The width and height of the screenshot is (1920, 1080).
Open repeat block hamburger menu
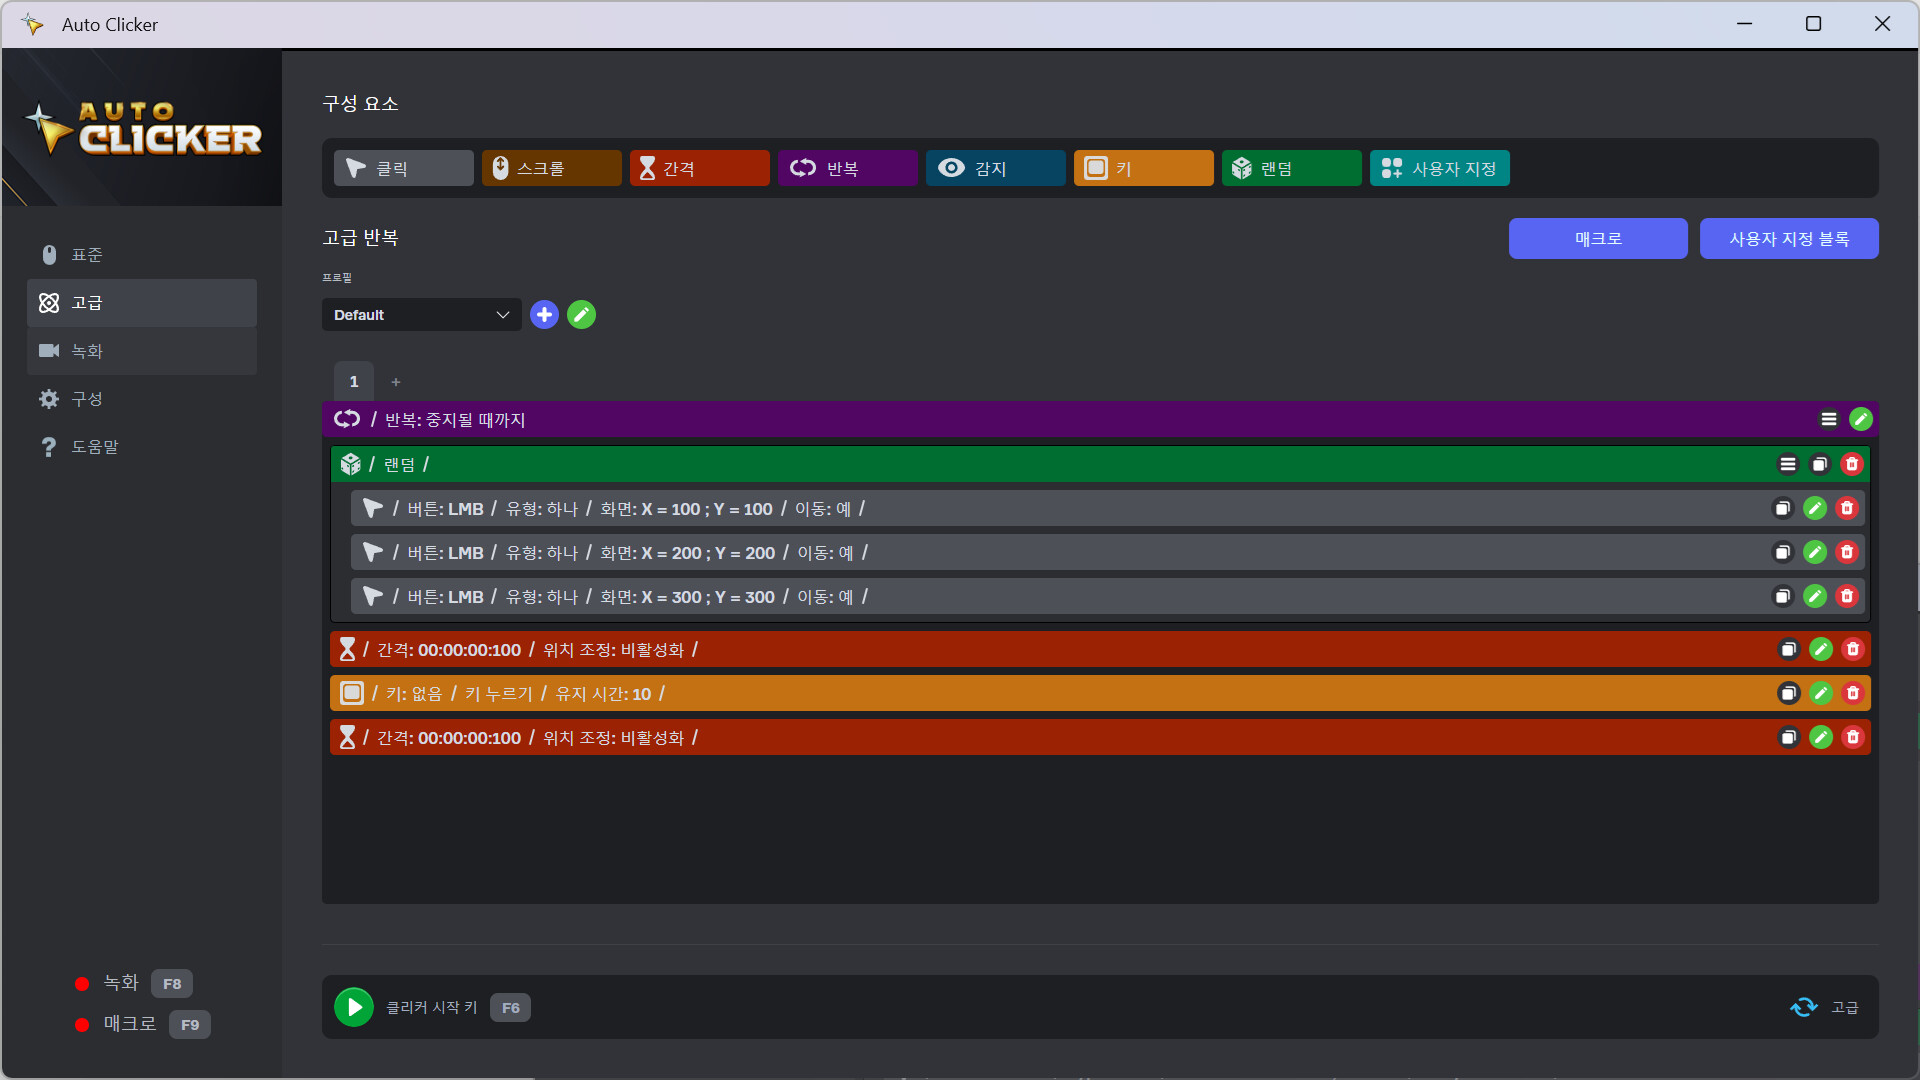point(1829,419)
